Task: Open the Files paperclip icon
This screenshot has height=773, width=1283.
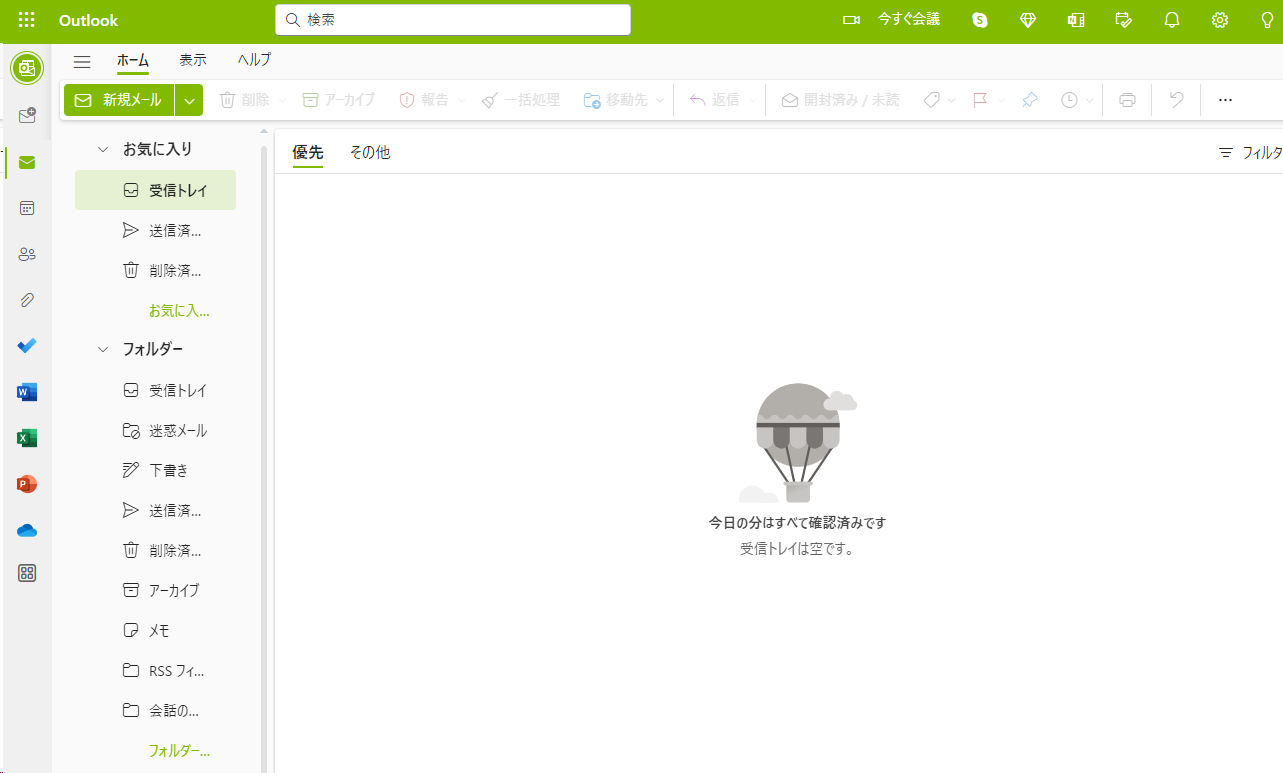Action: click(x=27, y=300)
